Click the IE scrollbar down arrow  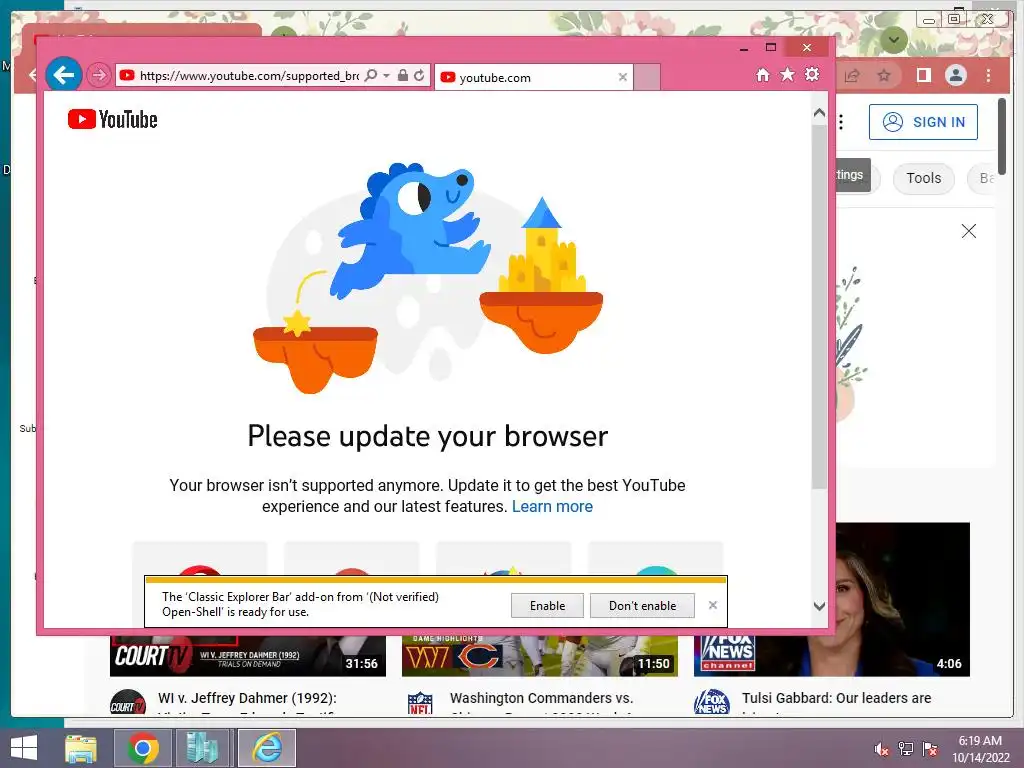819,607
